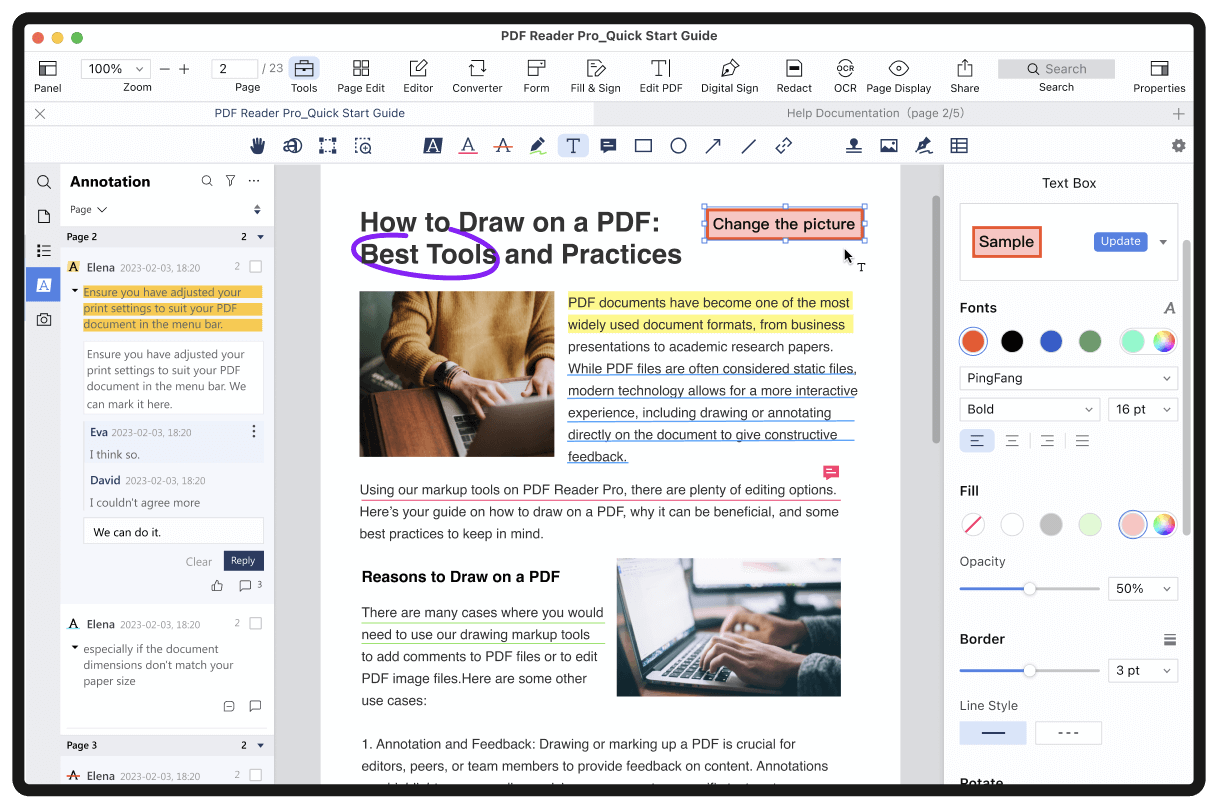Pick the underline annotation tool
1218x808 pixels.
[467, 146]
